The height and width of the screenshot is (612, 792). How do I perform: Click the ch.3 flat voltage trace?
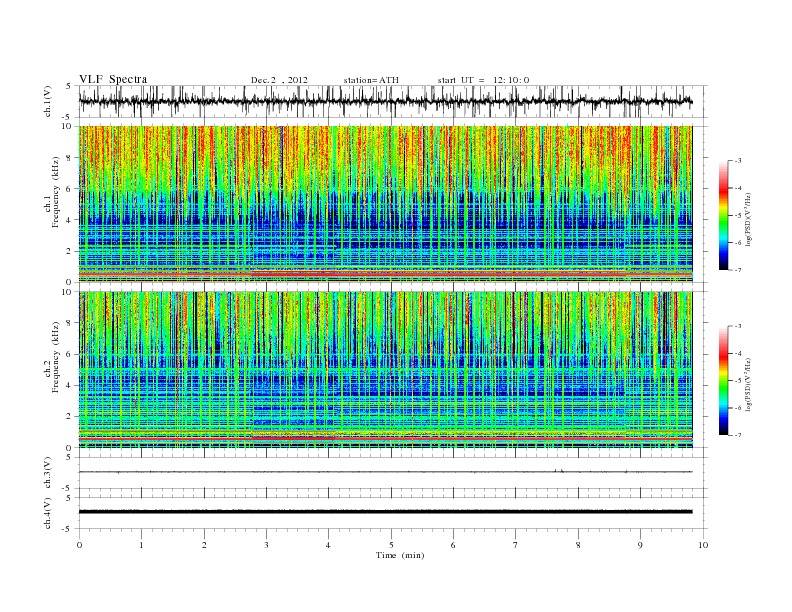[386, 472]
